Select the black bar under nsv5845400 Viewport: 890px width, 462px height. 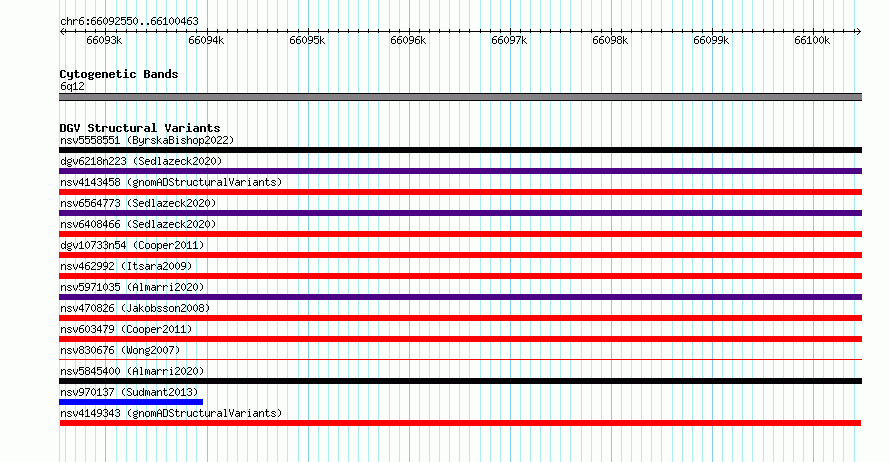click(460, 381)
